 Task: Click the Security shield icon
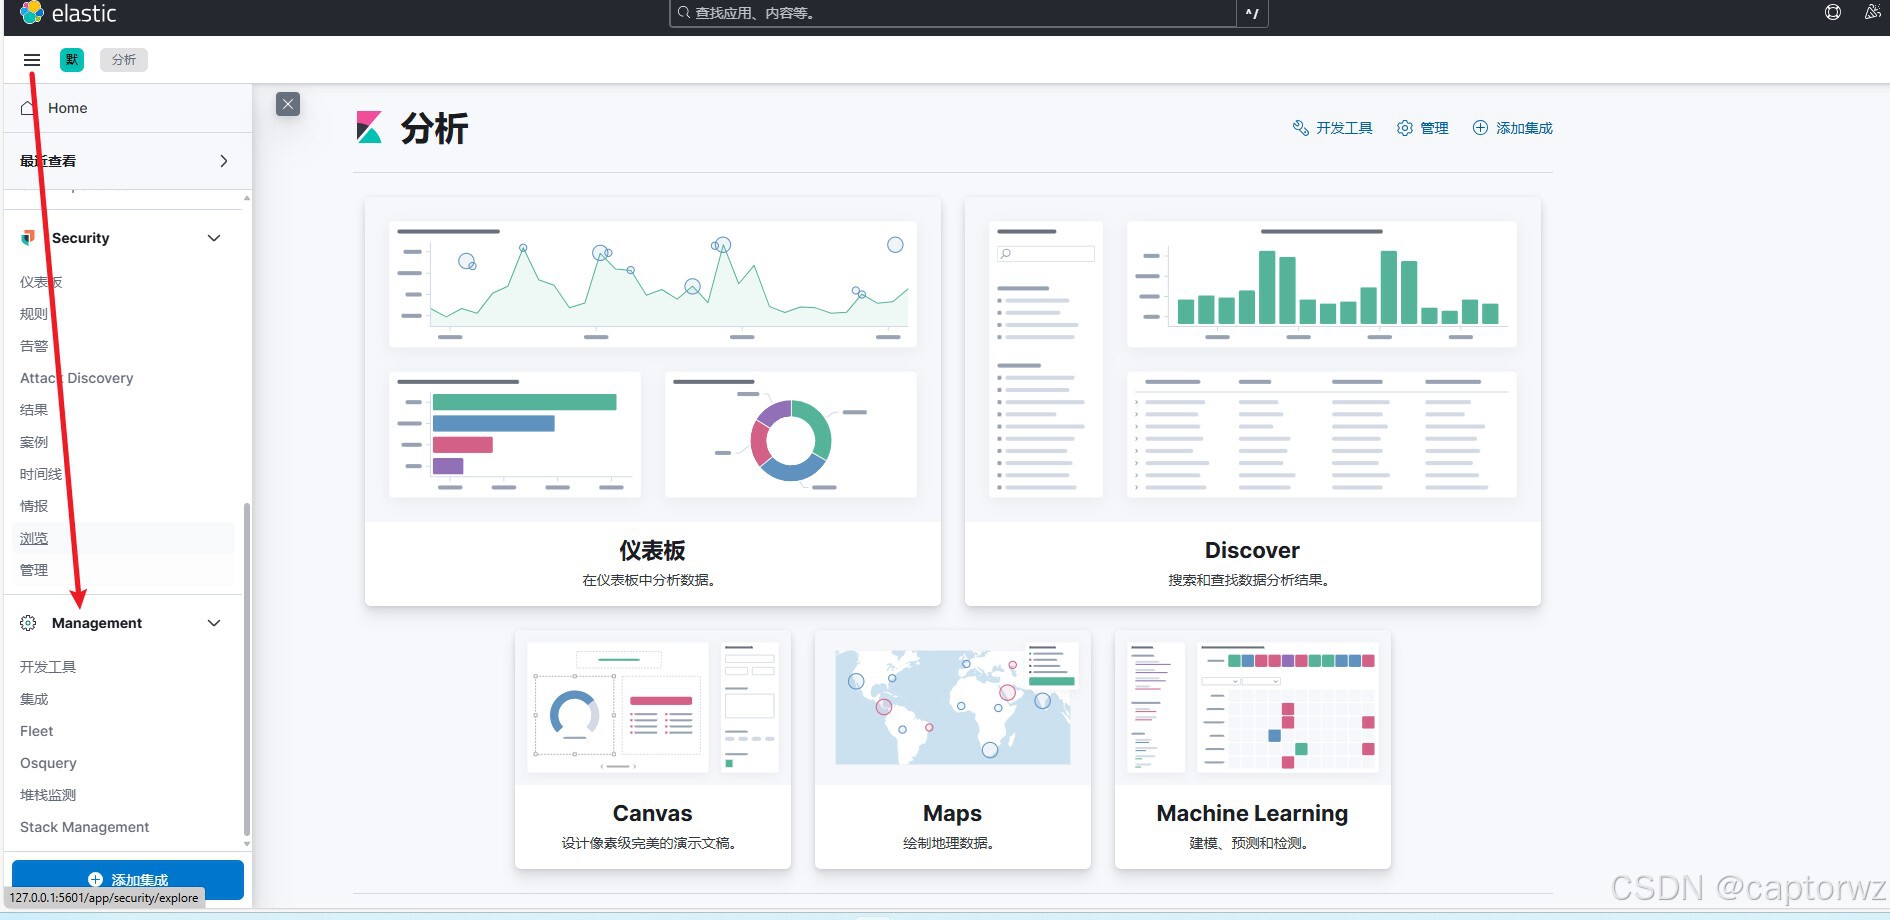click(x=28, y=238)
